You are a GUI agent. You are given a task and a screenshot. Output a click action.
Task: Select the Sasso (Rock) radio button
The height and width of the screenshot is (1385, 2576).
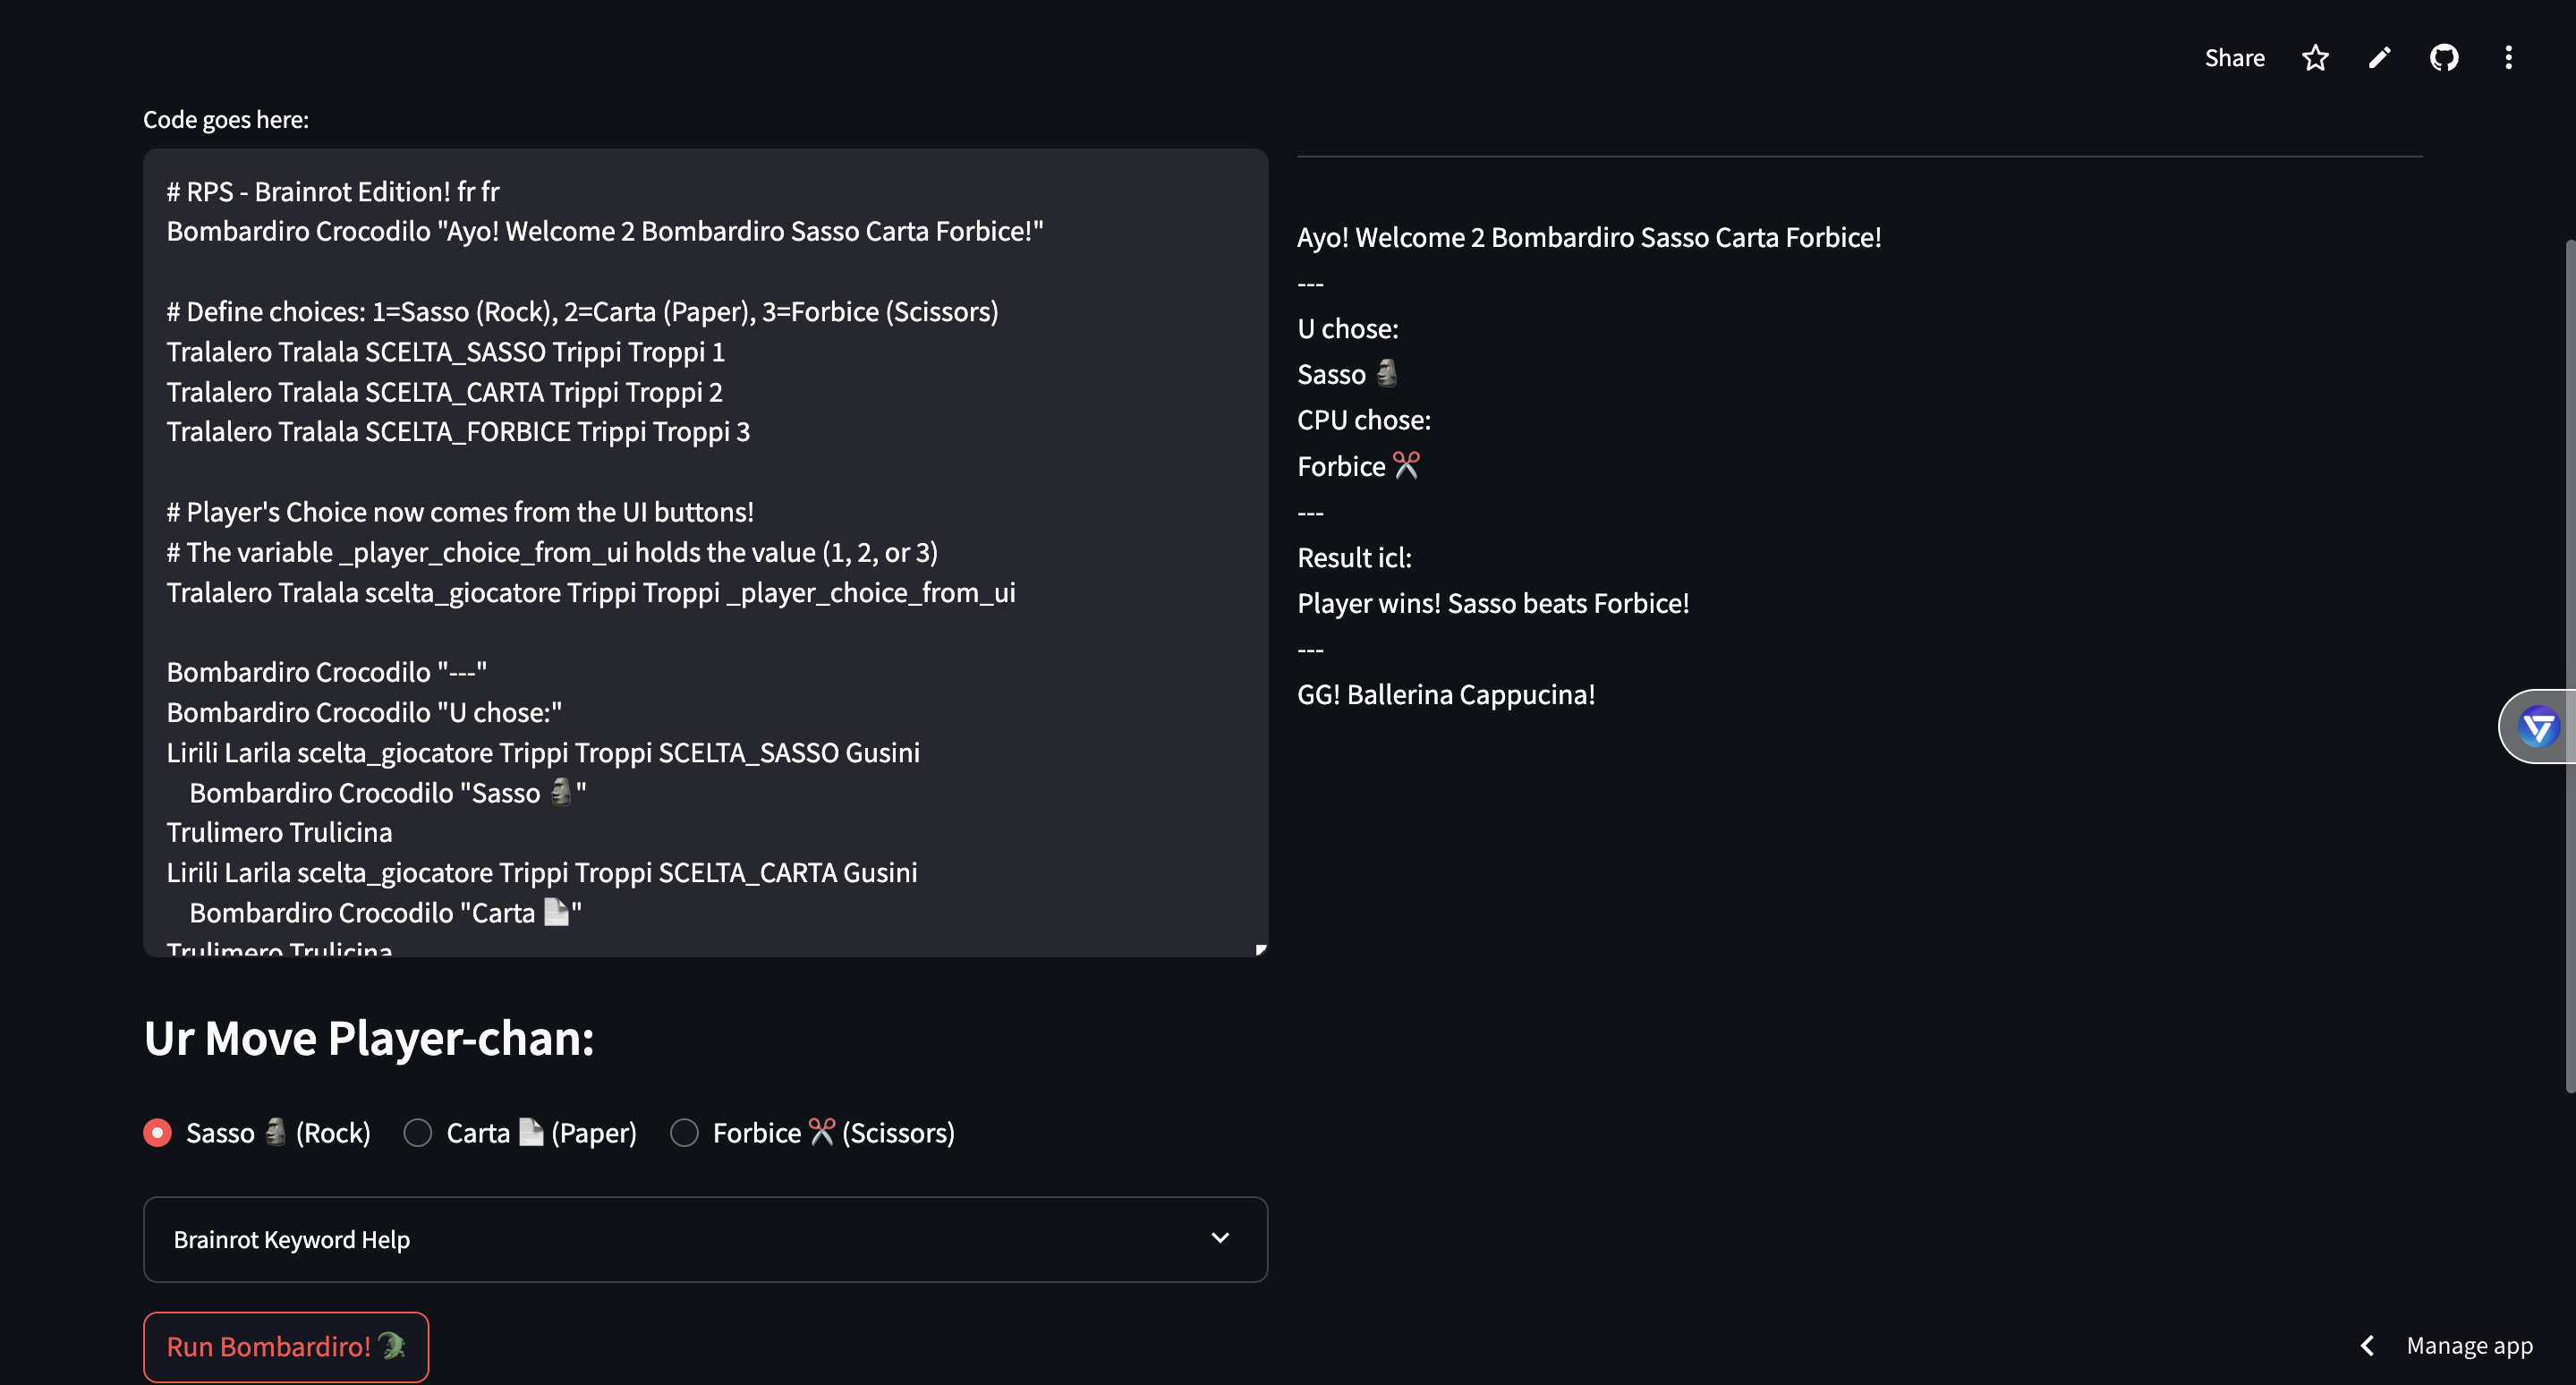point(158,1133)
